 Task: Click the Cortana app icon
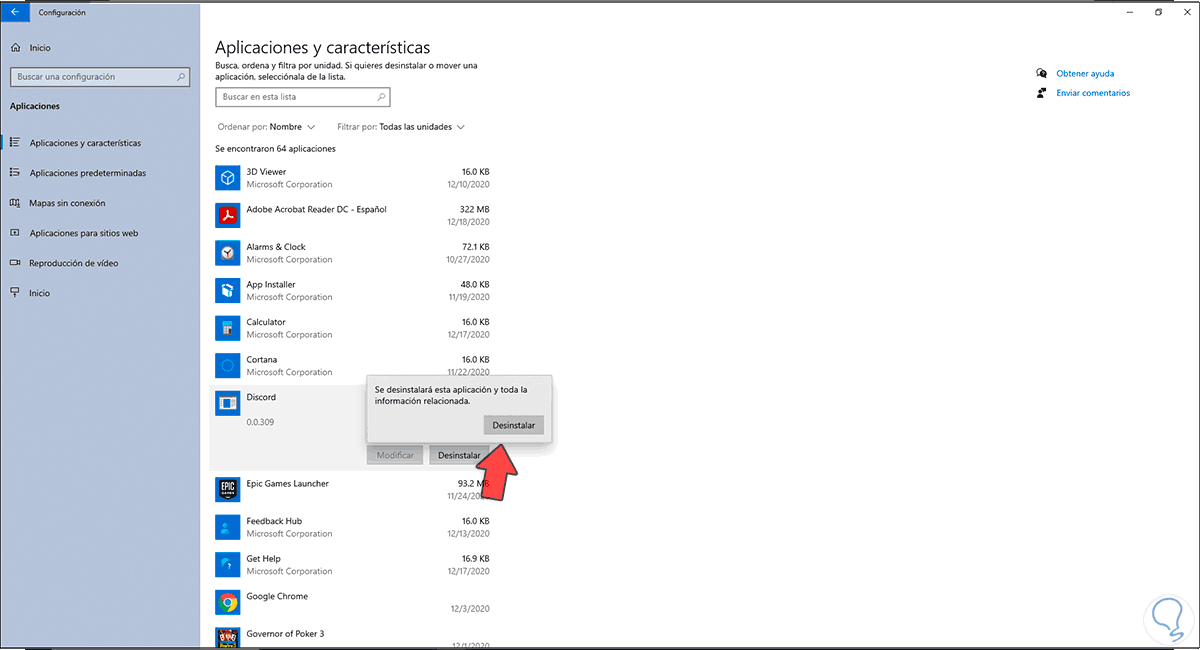point(228,365)
